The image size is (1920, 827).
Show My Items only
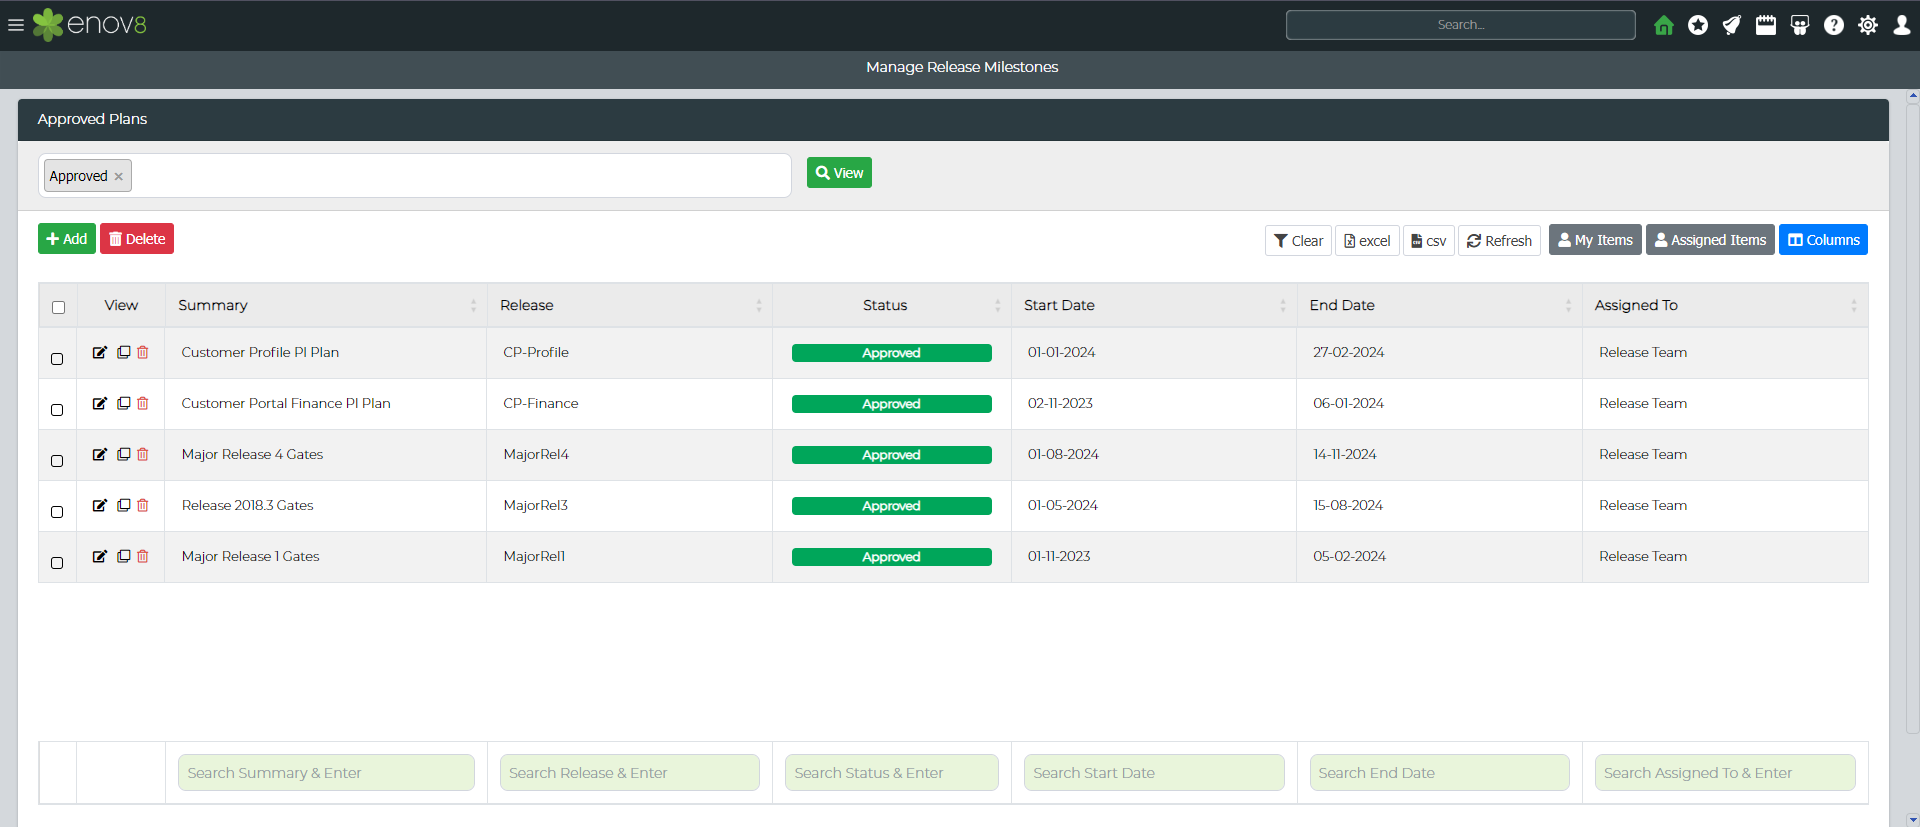pos(1595,239)
